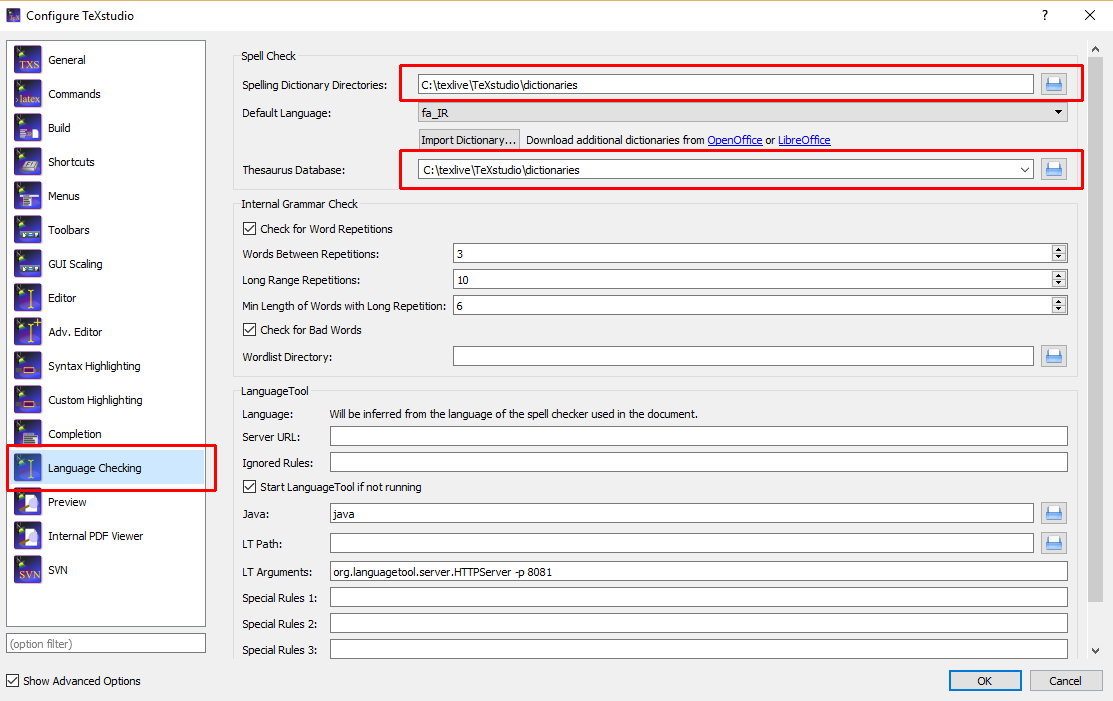The image size is (1113, 701).
Task: Click the General category icon
Action: coord(28,60)
